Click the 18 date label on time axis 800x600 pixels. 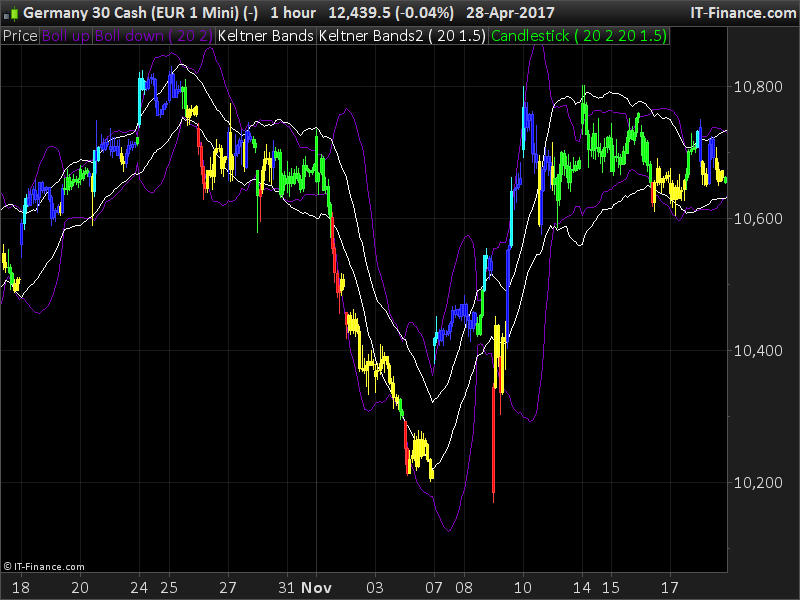click(21, 588)
